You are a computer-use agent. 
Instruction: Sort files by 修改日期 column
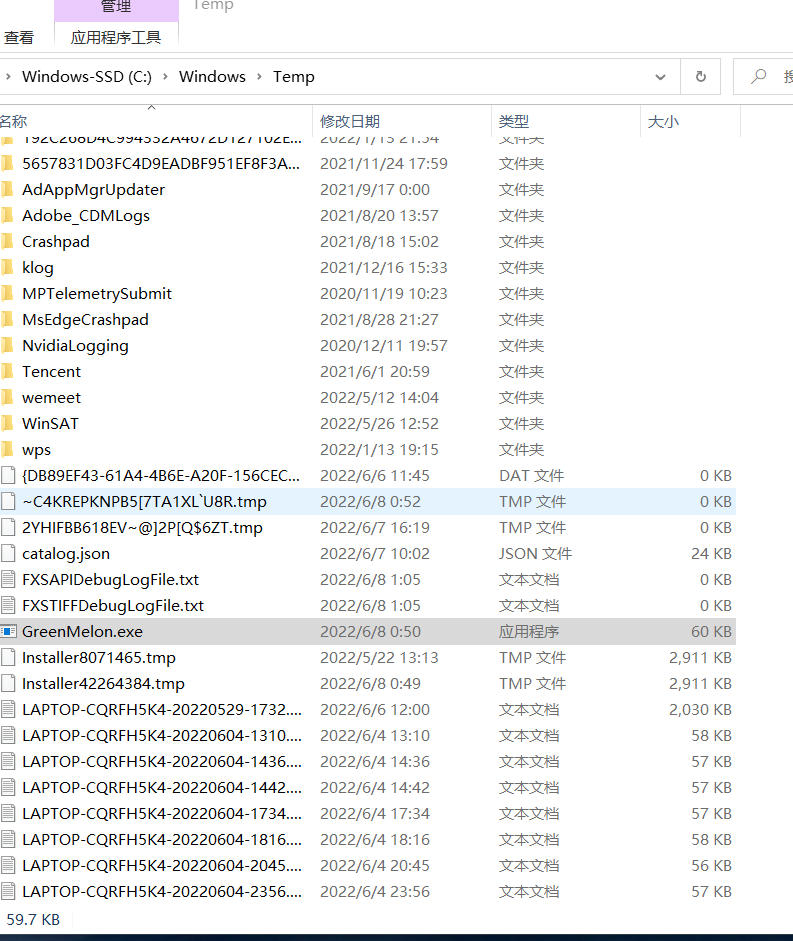(x=350, y=121)
